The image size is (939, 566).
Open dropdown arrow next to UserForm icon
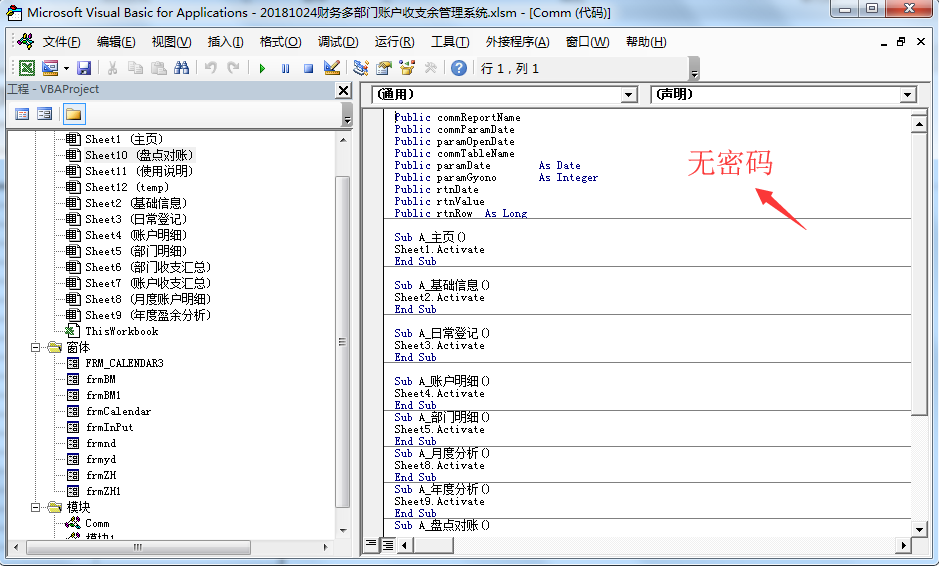(x=66, y=68)
